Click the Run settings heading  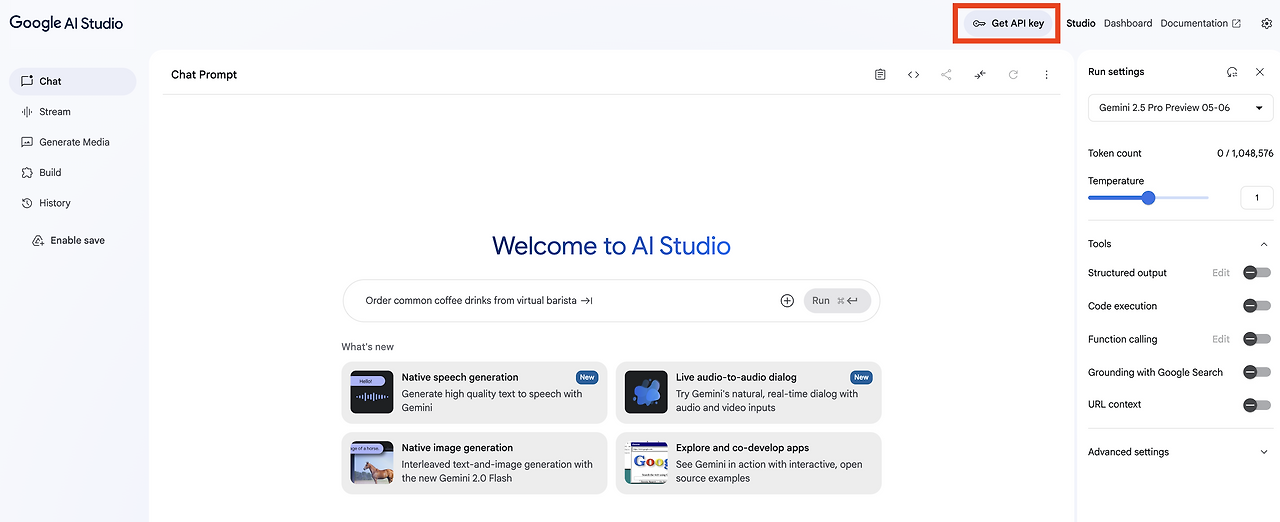(1116, 72)
